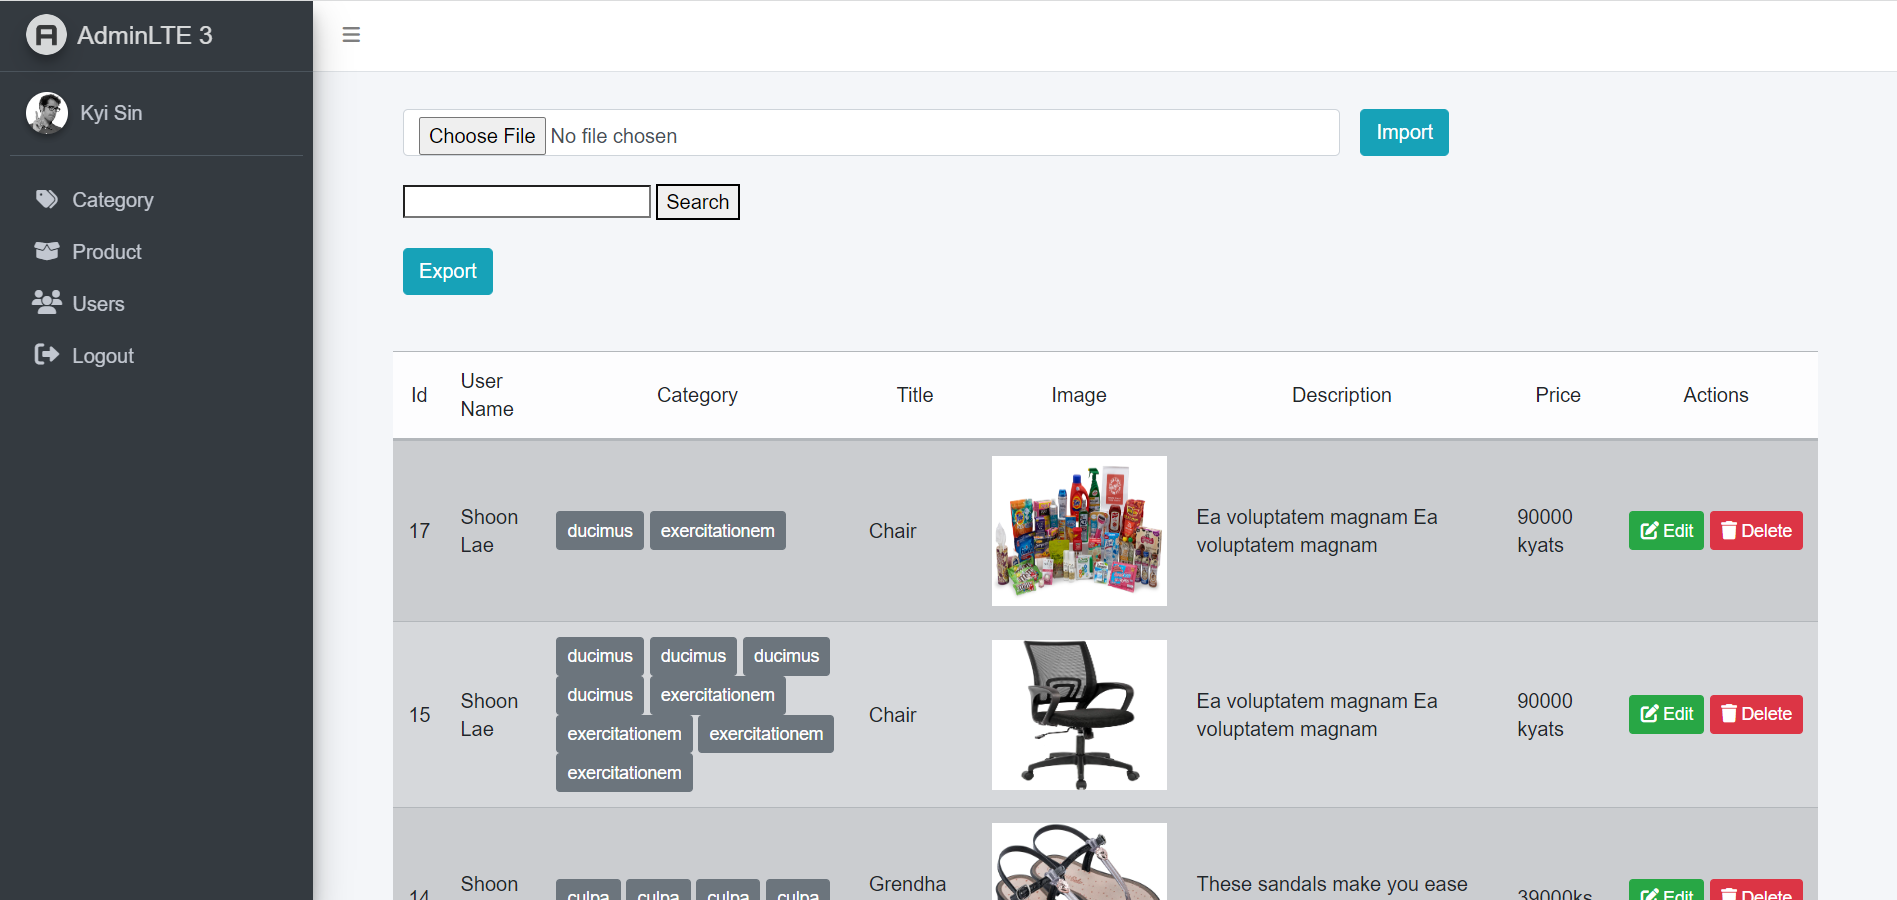This screenshot has width=1897, height=900.
Task: Click the Category column header
Action: click(697, 395)
